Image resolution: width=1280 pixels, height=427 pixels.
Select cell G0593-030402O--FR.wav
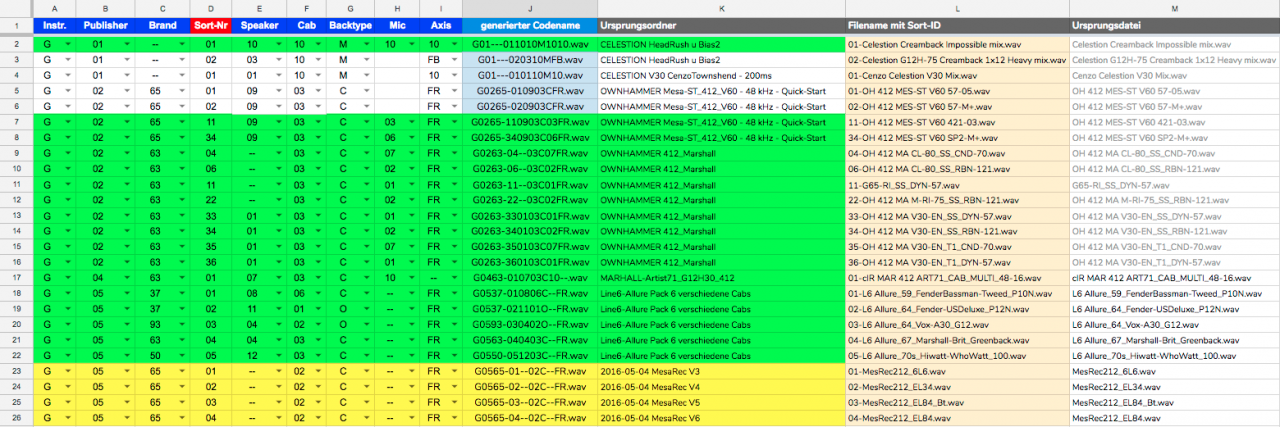(530, 324)
